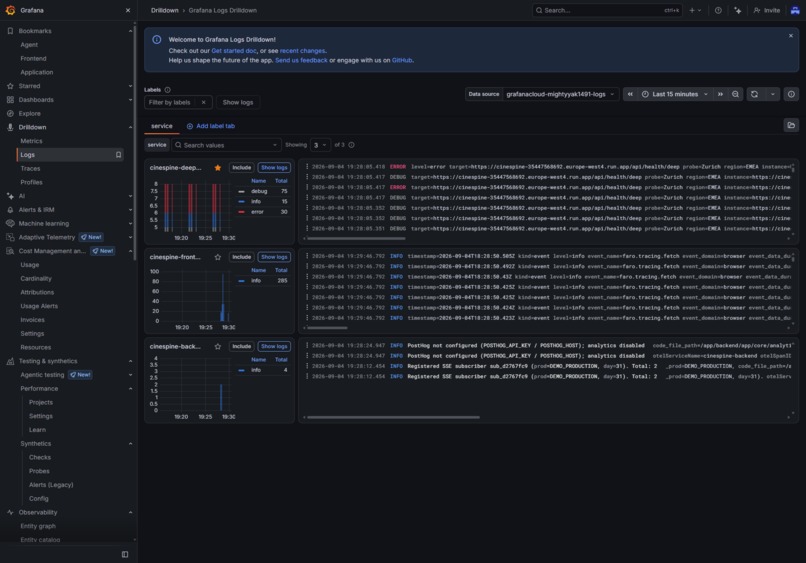Open the user avatar icon in top bar
806x563 pixels.
795,10
